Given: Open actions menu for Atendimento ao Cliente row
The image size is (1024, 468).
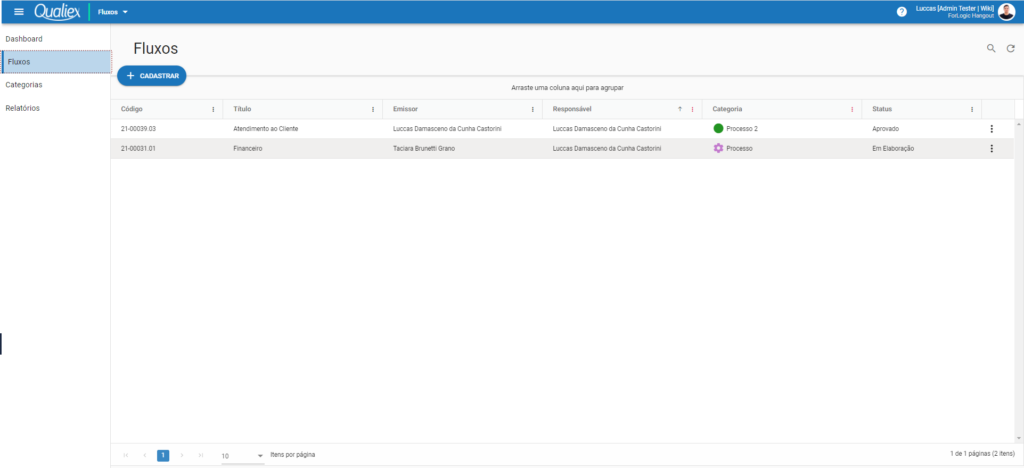Looking at the screenshot, I should [x=991, y=129].
